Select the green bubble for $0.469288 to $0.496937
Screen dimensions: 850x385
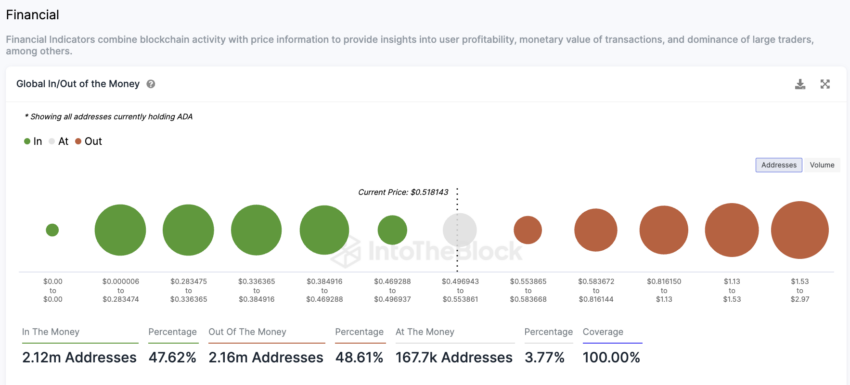(392, 230)
